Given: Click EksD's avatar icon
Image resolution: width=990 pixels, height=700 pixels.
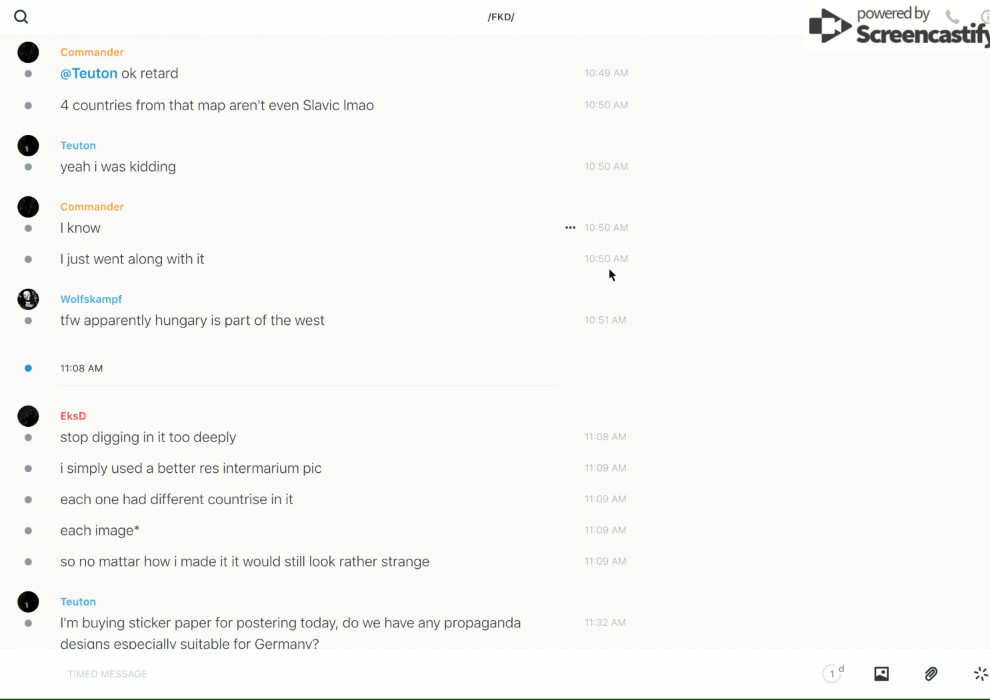Looking at the screenshot, I should (28, 416).
